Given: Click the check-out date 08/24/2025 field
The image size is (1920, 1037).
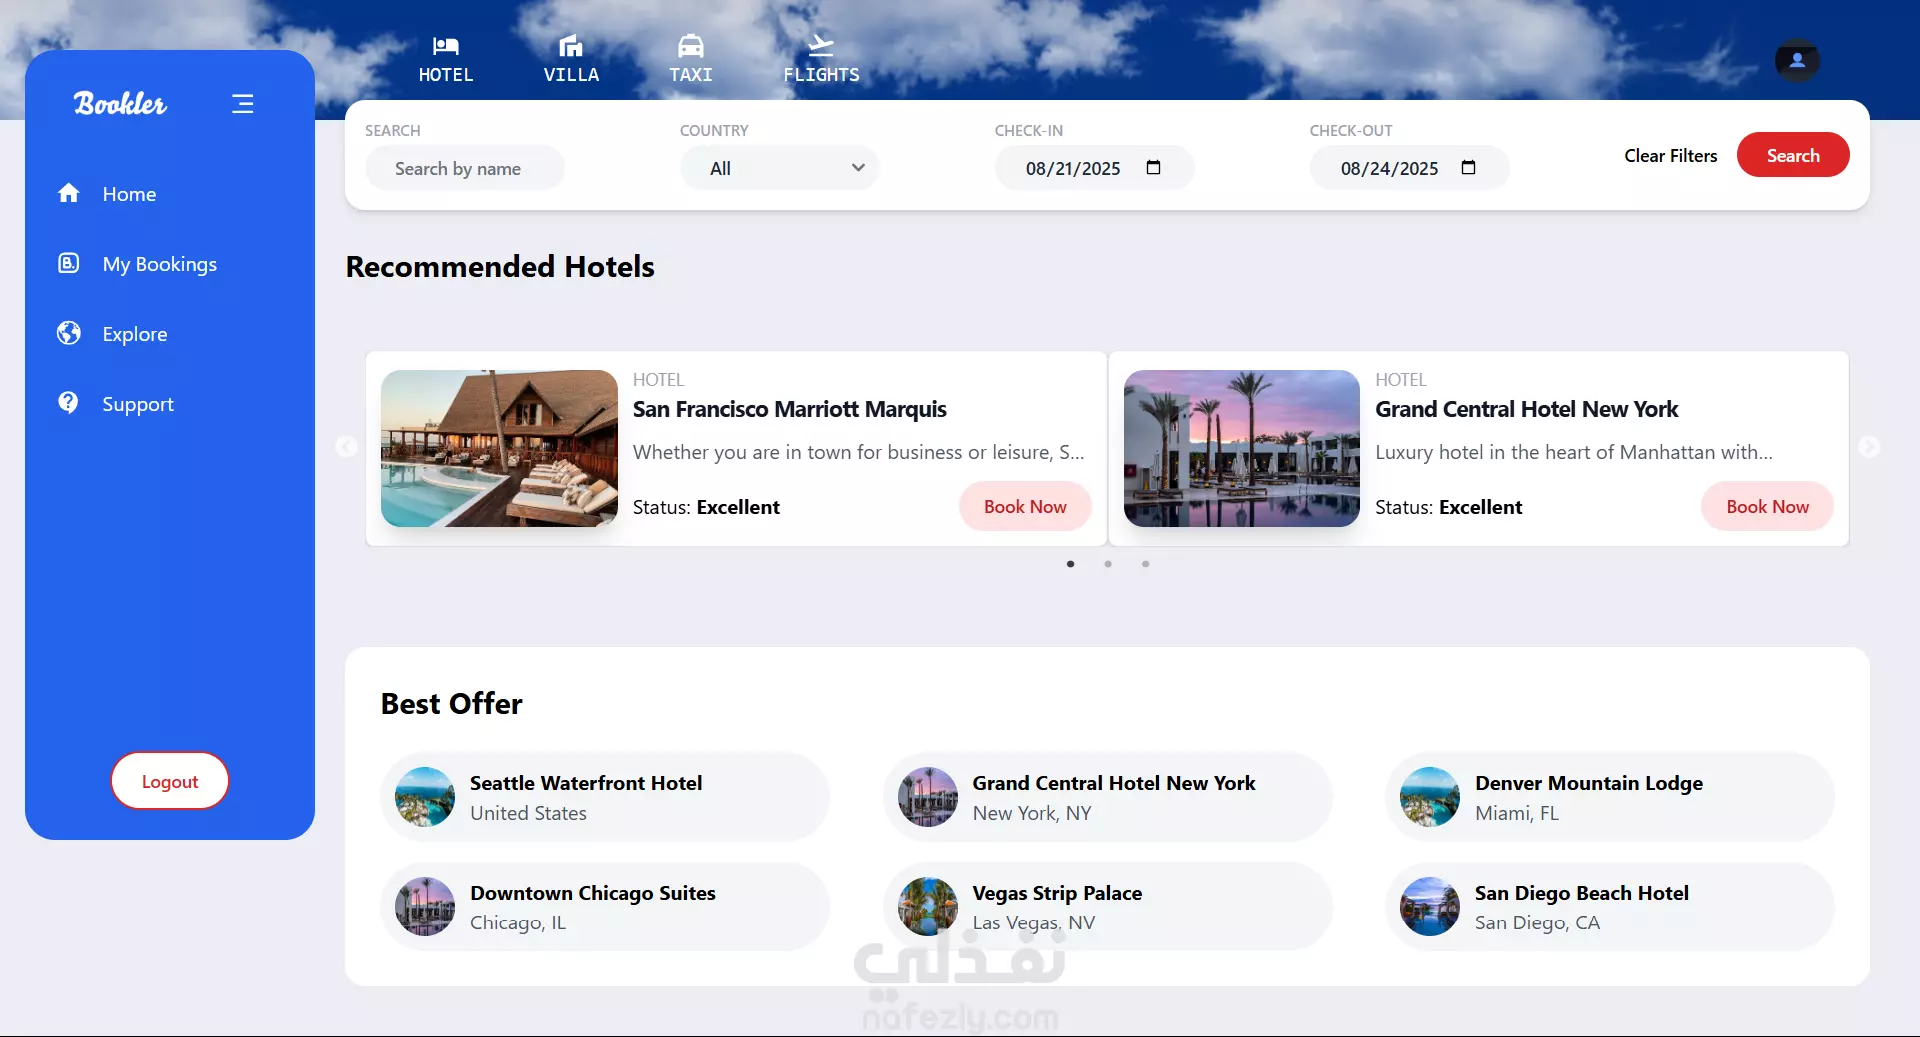Looking at the screenshot, I should (1410, 168).
